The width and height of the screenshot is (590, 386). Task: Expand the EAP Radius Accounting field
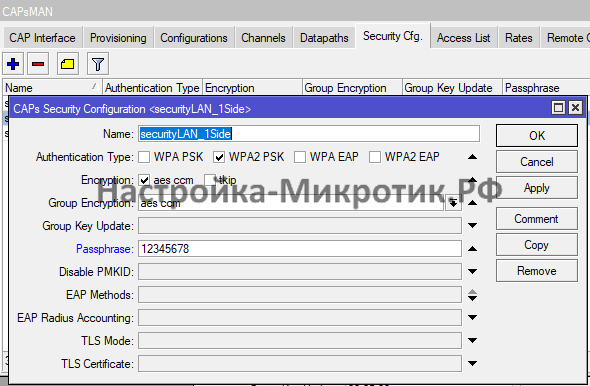(472, 318)
